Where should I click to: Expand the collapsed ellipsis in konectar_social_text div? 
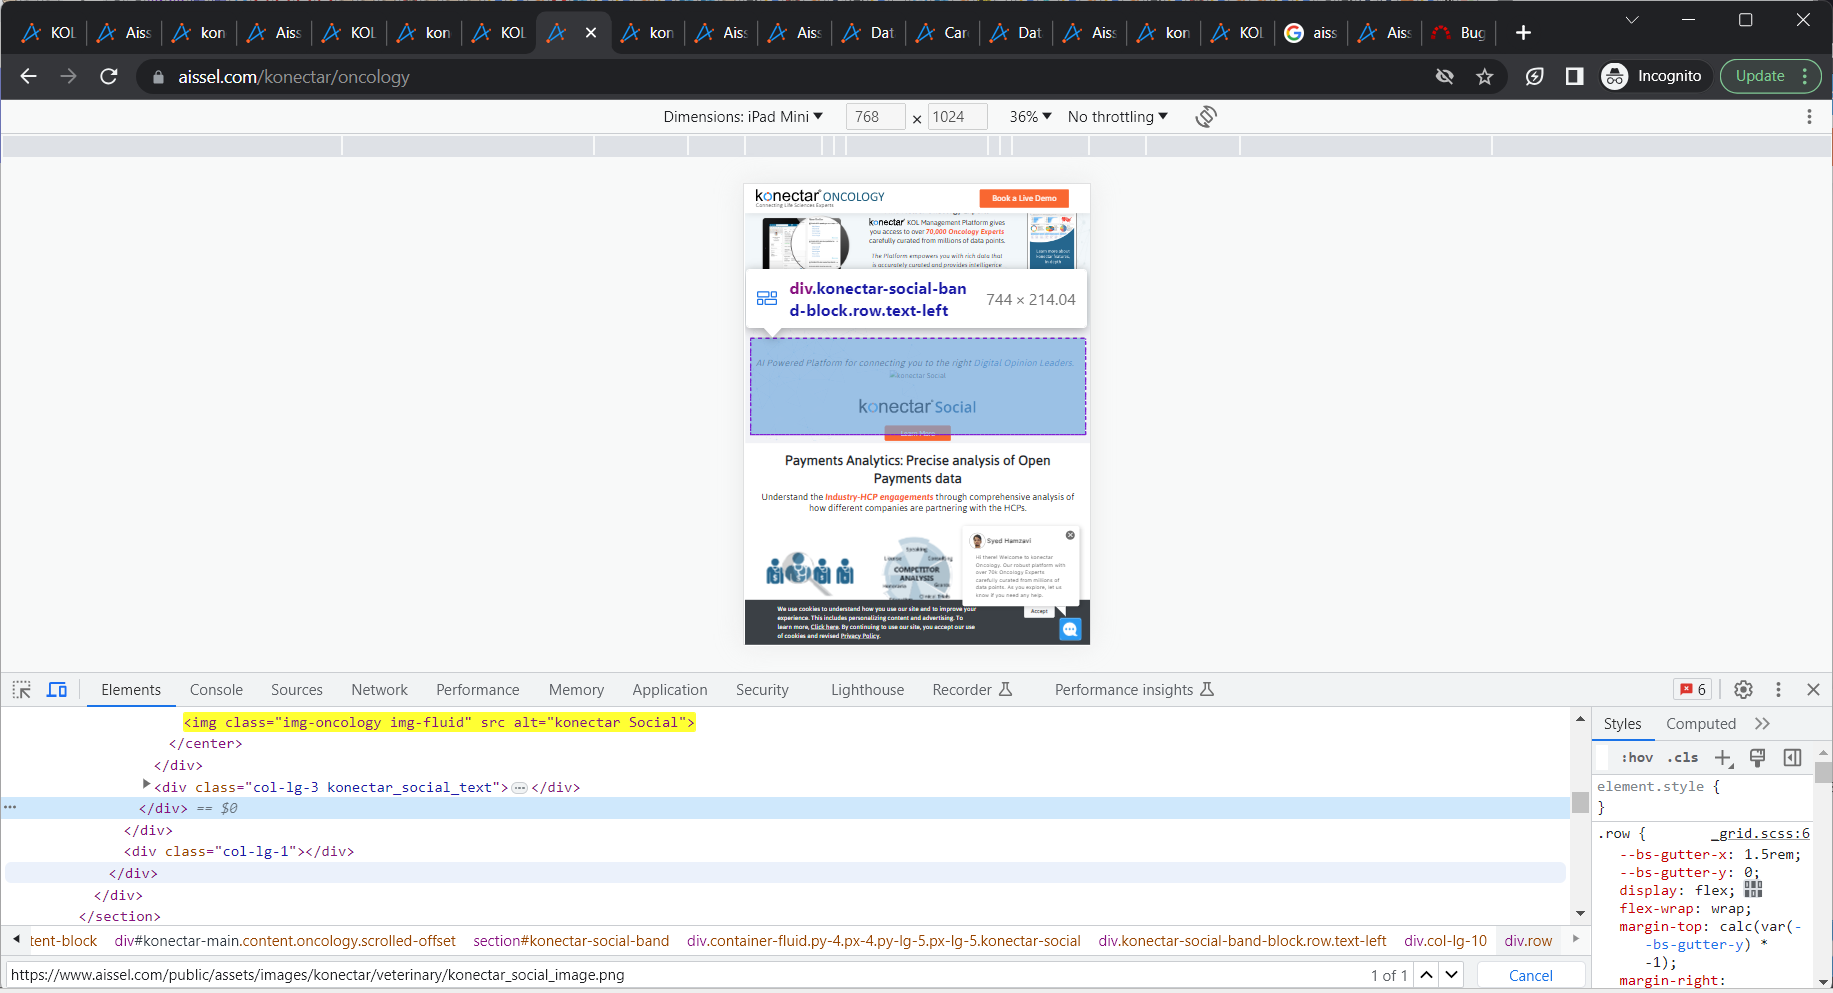pyautogui.click(x=520, y=788)
